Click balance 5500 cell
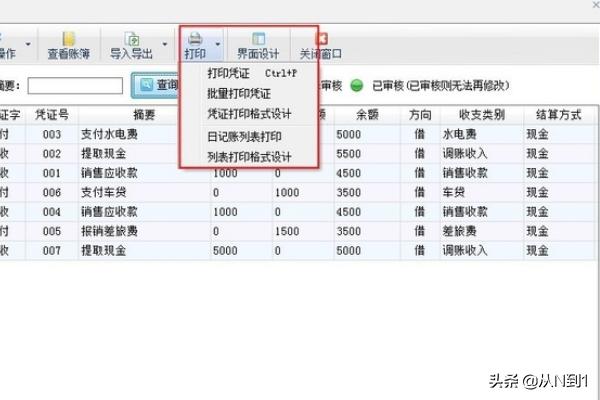The height and width of the screenshot is (400, 600). pyautogui.click(x=349, y=154)
